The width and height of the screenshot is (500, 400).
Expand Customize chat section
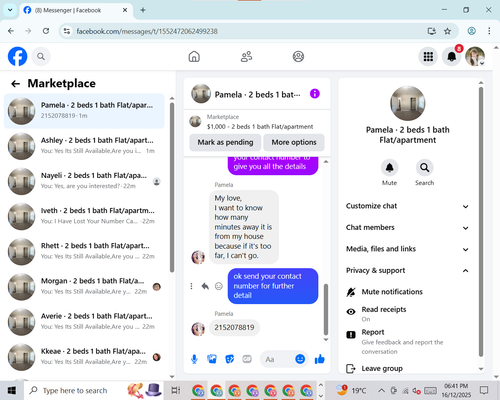tap(407, 206)
